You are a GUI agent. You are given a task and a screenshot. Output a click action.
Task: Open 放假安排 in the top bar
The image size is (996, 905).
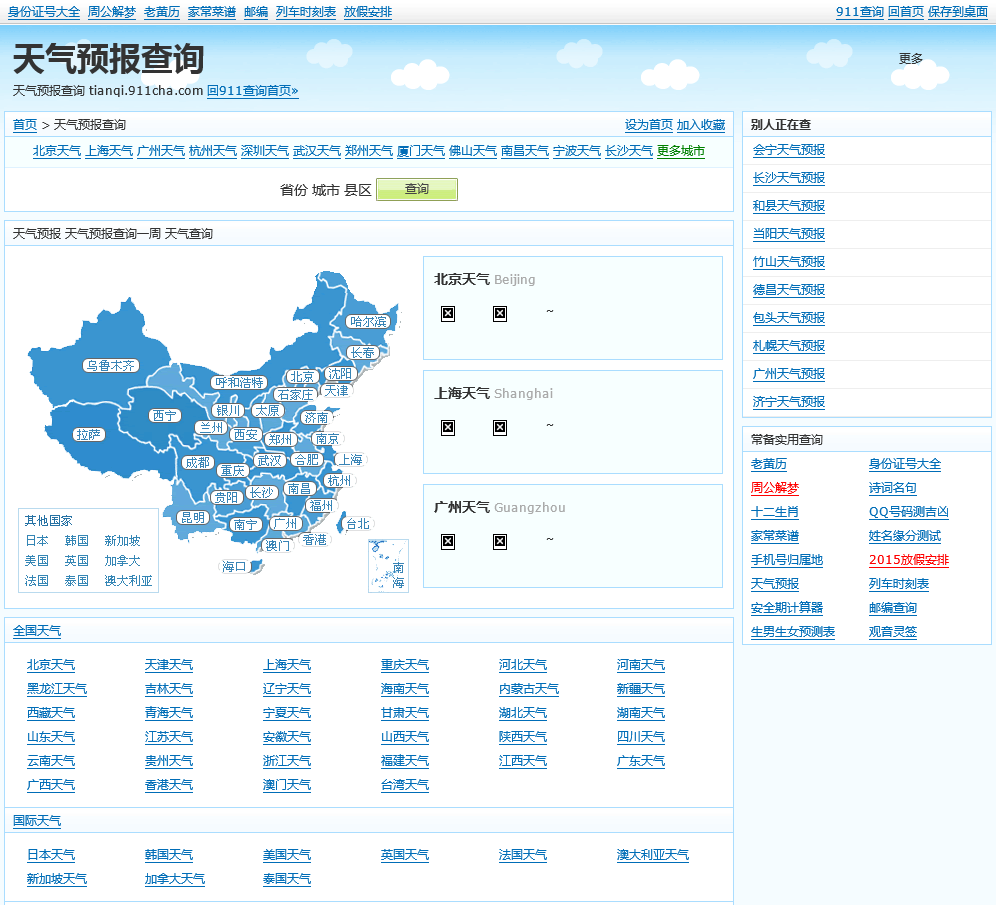point(368,12)
